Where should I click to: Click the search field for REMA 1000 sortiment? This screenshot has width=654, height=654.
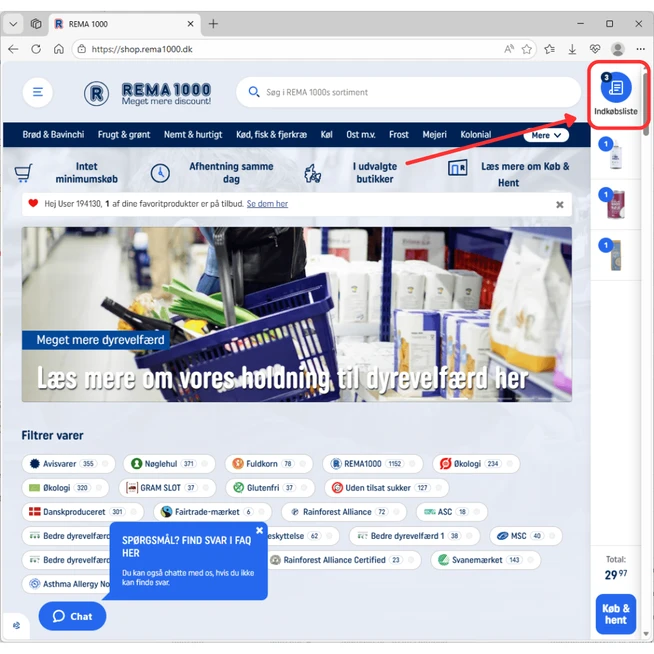click(410, 92)
